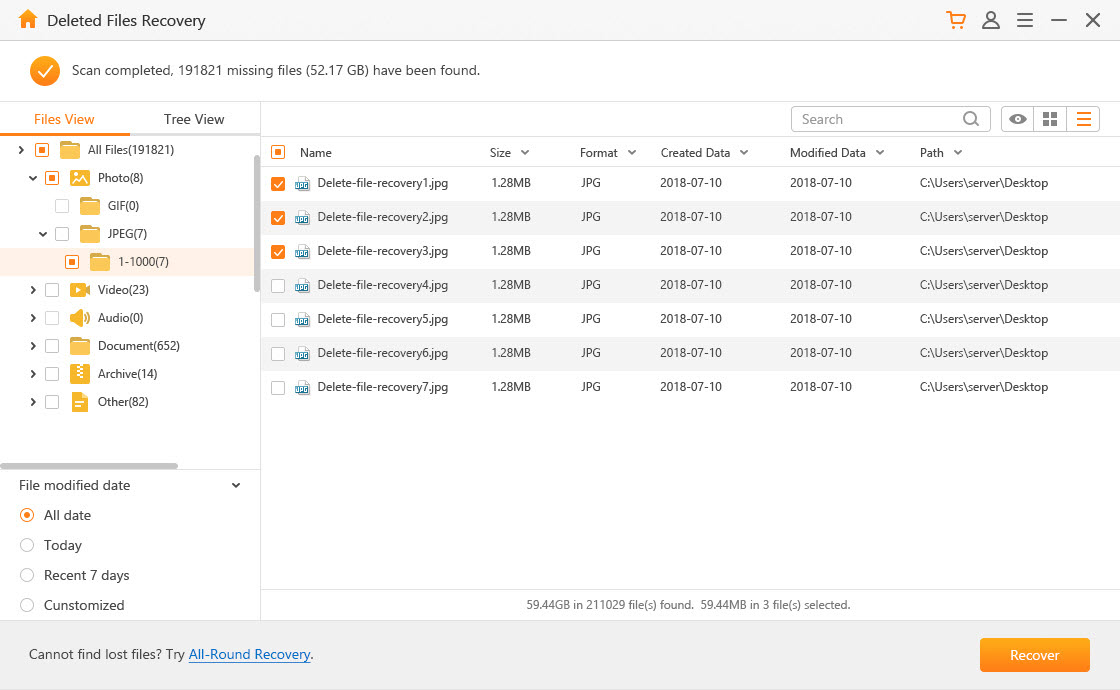Click the orange Recover button

[1034, 655]
